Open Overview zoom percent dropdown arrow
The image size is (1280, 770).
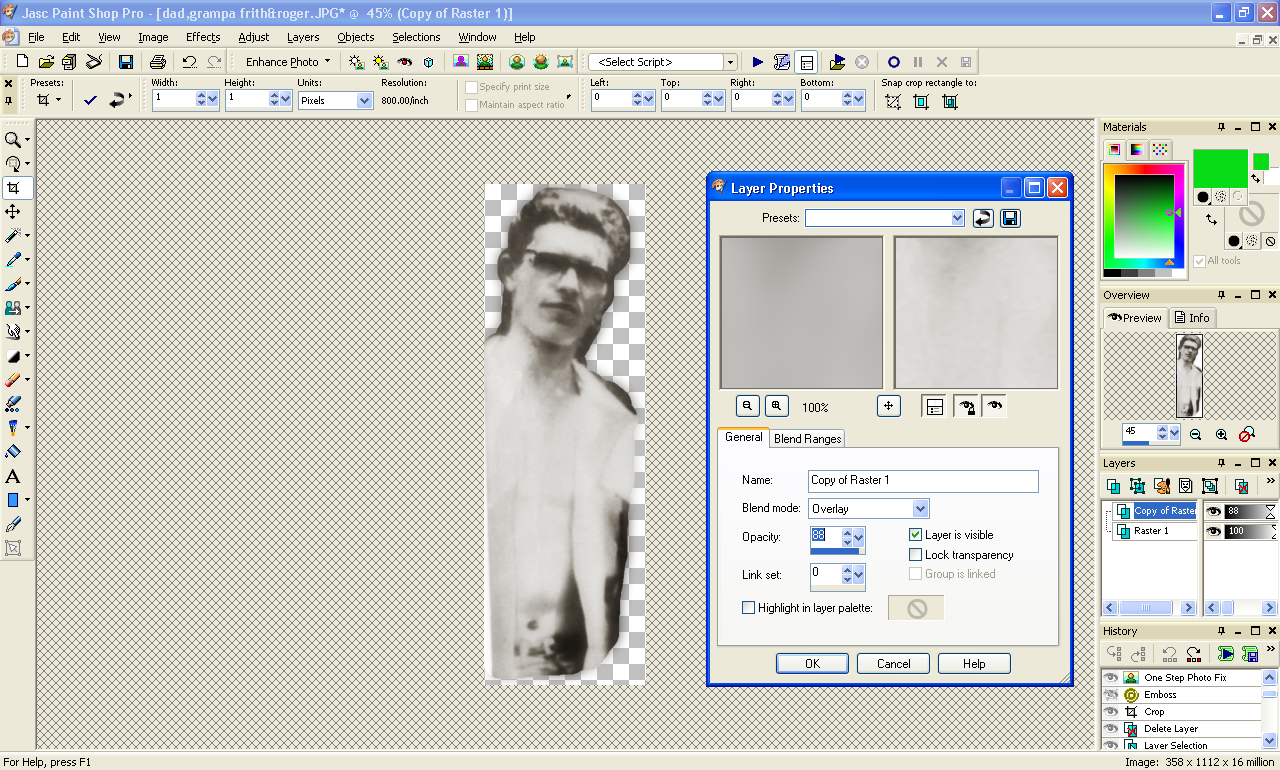click(1174, 434)
